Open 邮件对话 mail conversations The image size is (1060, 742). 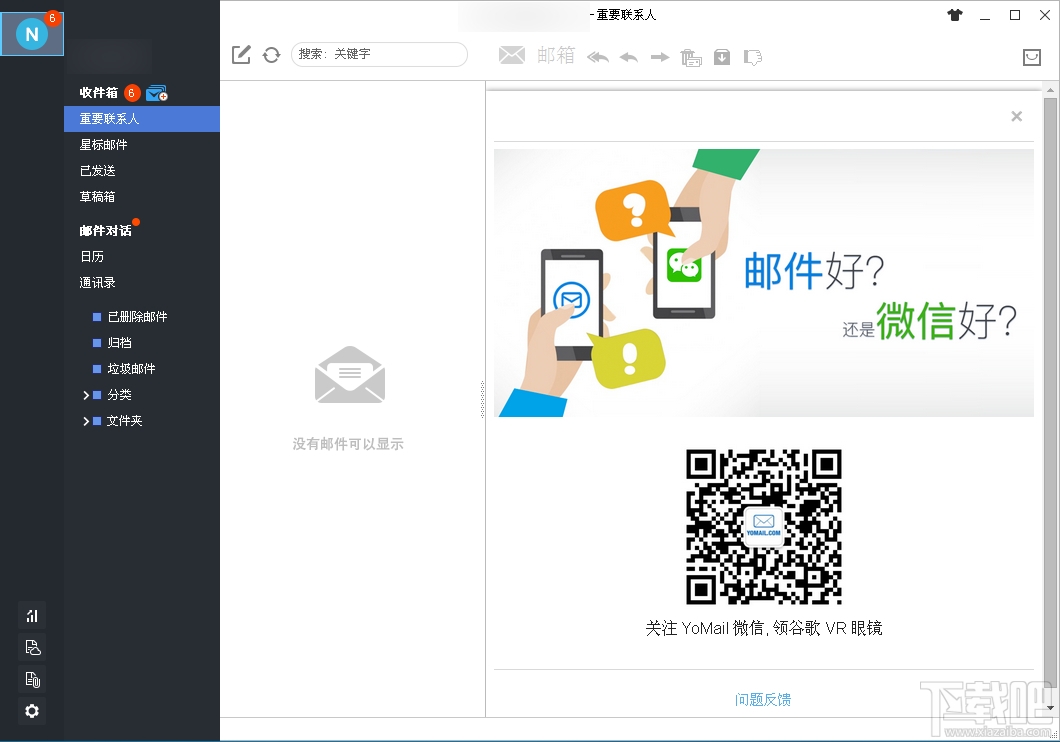pyautogui.click(x=105, y=230)
